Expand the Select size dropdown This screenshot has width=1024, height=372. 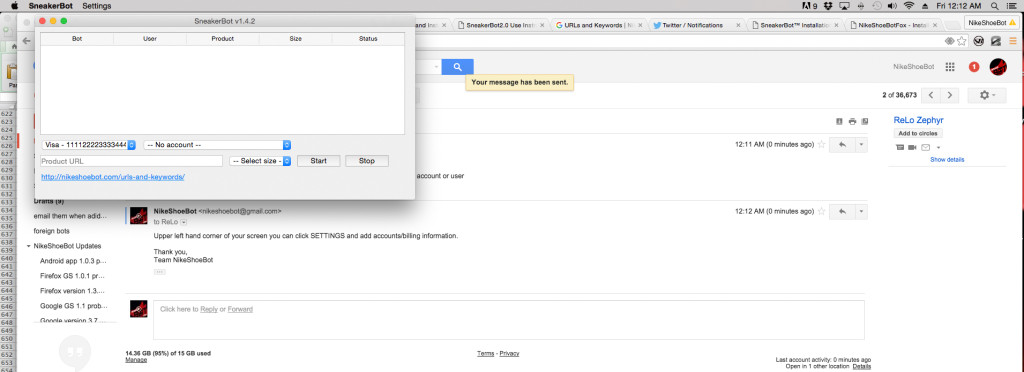pyautogui.click(x=260, y=161)
